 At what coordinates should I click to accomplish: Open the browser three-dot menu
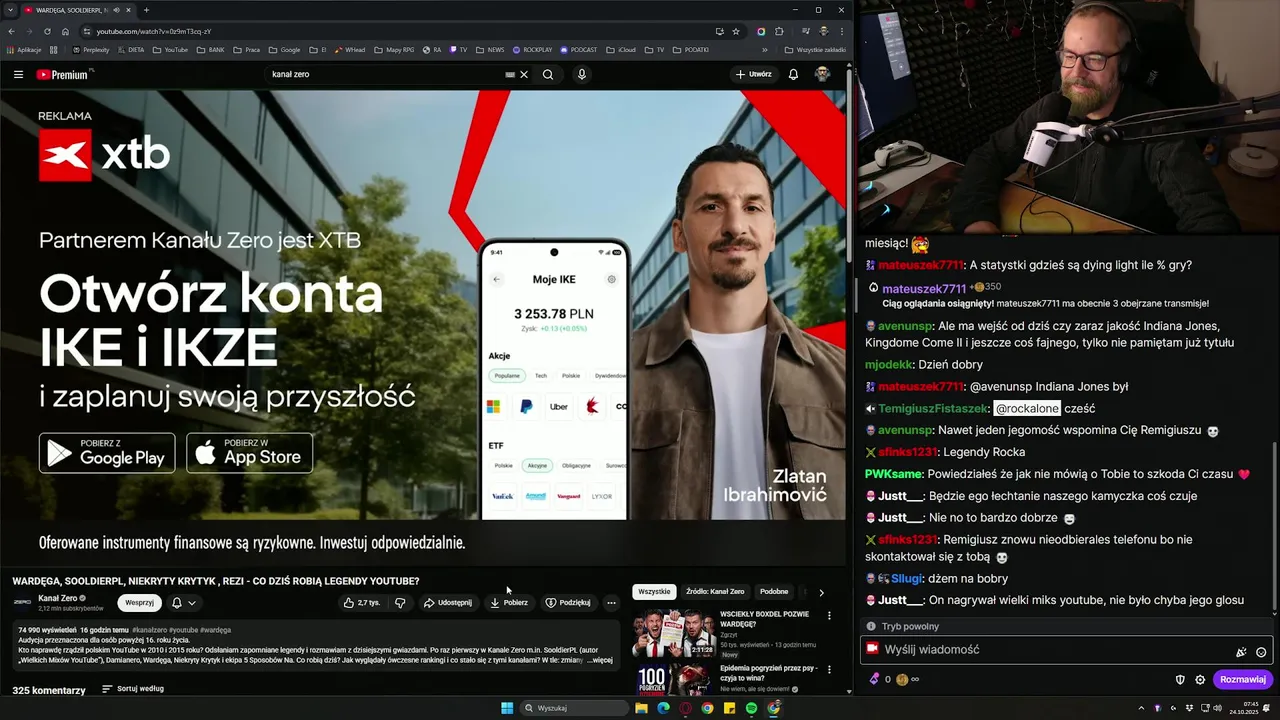pos(841,31)
